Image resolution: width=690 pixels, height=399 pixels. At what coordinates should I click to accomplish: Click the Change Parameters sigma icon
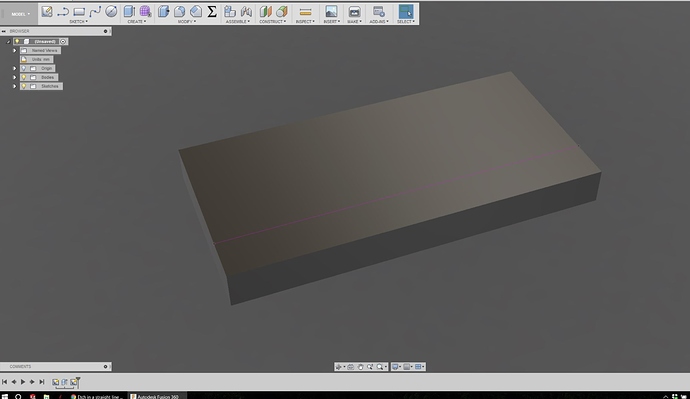pyautogui.click(x=212, y=11)
